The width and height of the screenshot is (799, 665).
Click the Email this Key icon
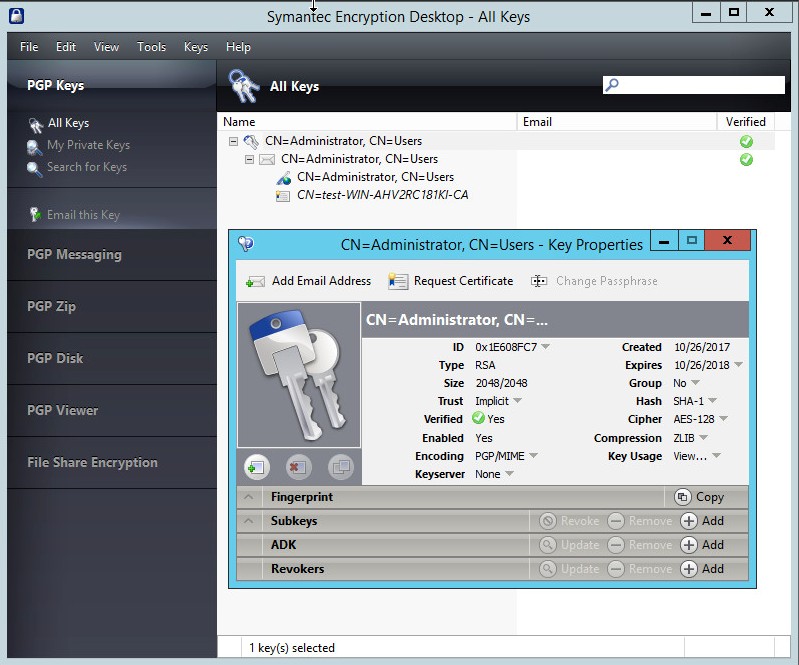(x=35, y=215)
